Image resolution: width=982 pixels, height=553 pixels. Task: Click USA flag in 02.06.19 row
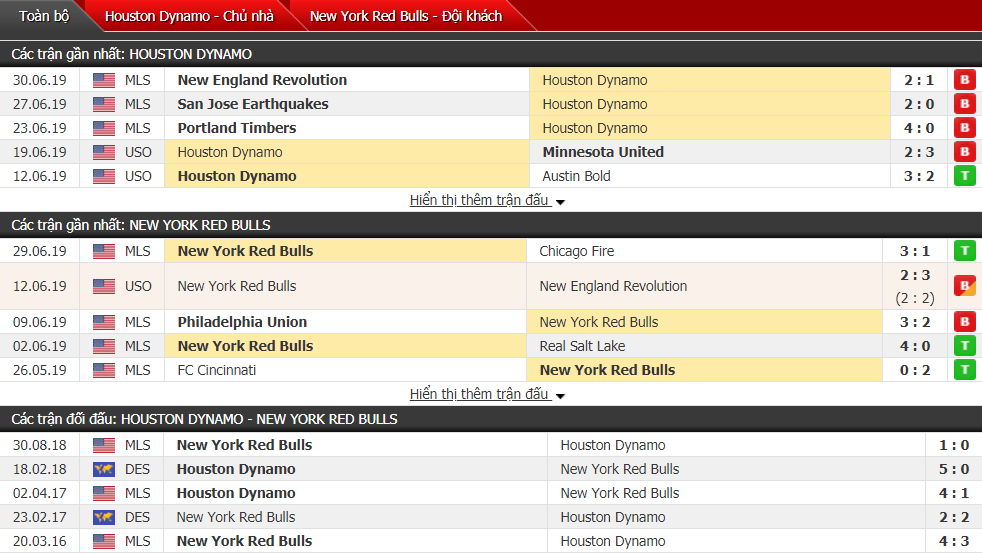coord(104,346)
